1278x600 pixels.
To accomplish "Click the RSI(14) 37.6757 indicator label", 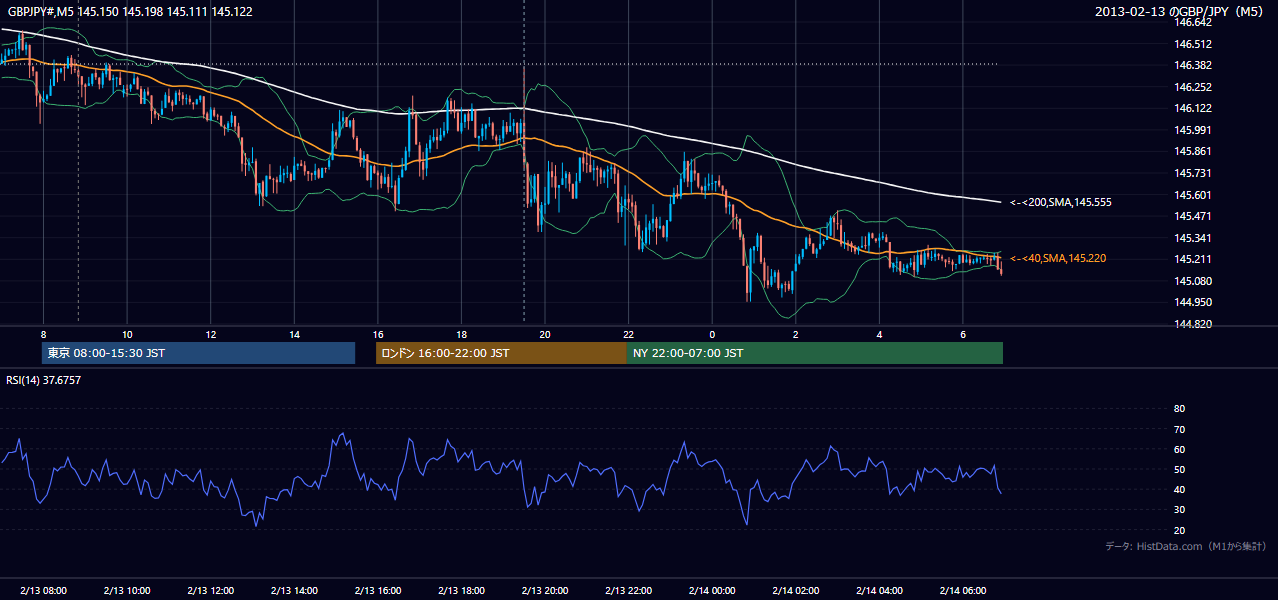I will click(44, 380).
